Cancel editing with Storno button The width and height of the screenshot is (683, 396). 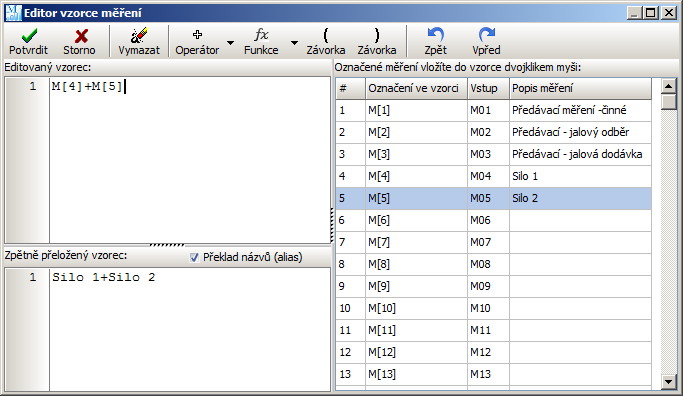click(79, 41)
